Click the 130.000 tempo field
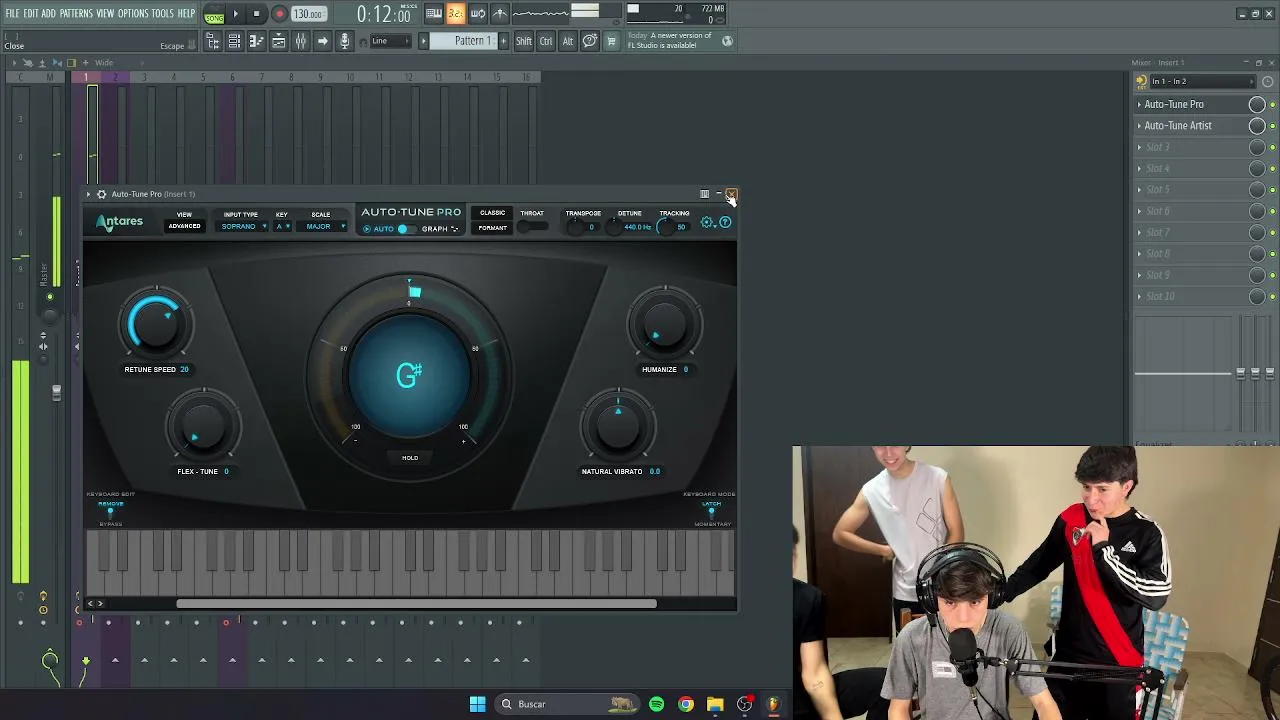This screenshot has height=720, width=1280. 308,14
